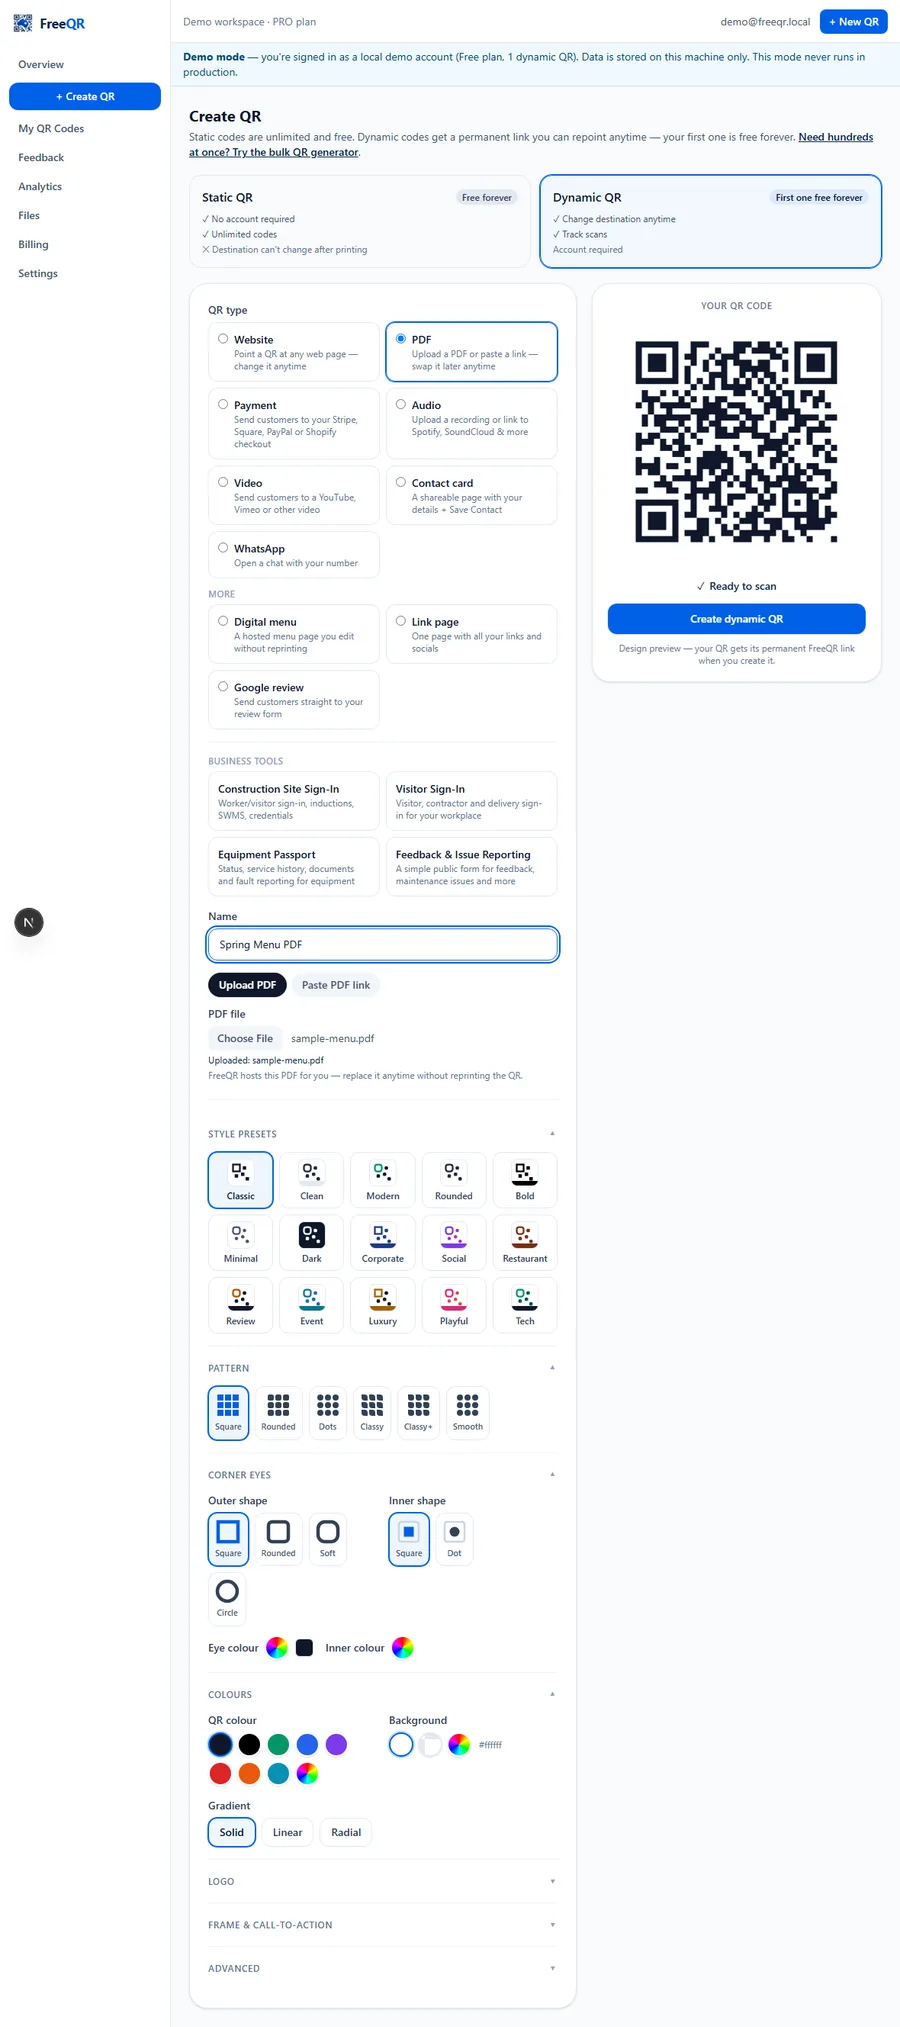Select the WhatsApp QR type

294,555
